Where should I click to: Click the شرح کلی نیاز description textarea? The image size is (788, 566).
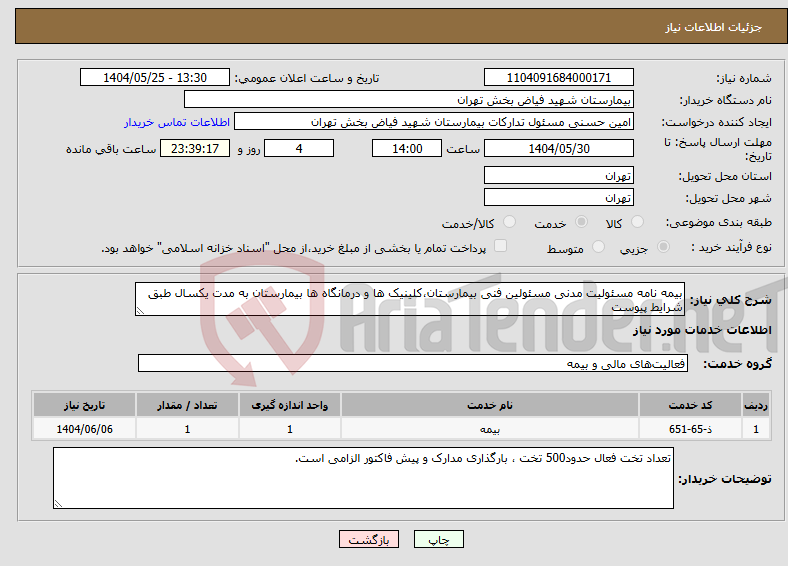pos(410,299)
